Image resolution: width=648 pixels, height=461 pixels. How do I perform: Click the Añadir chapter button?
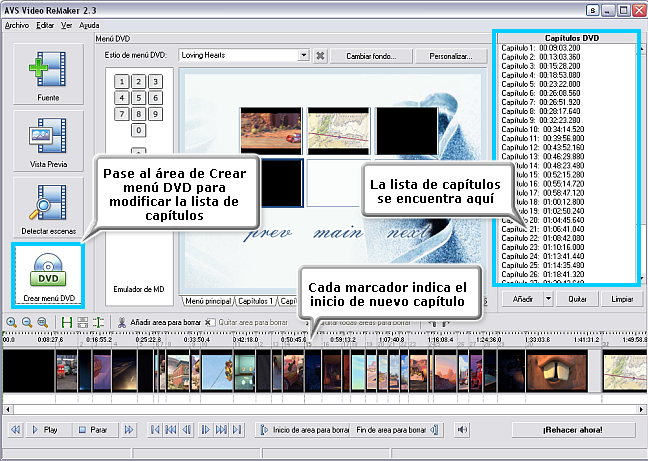click(x=523, y=298)
